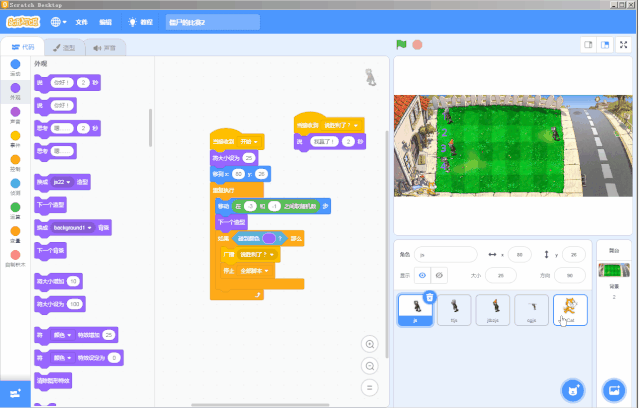Hide the sprite using the crossed-eye toggle
639x408 pixels.
click(x=439, y=276)
